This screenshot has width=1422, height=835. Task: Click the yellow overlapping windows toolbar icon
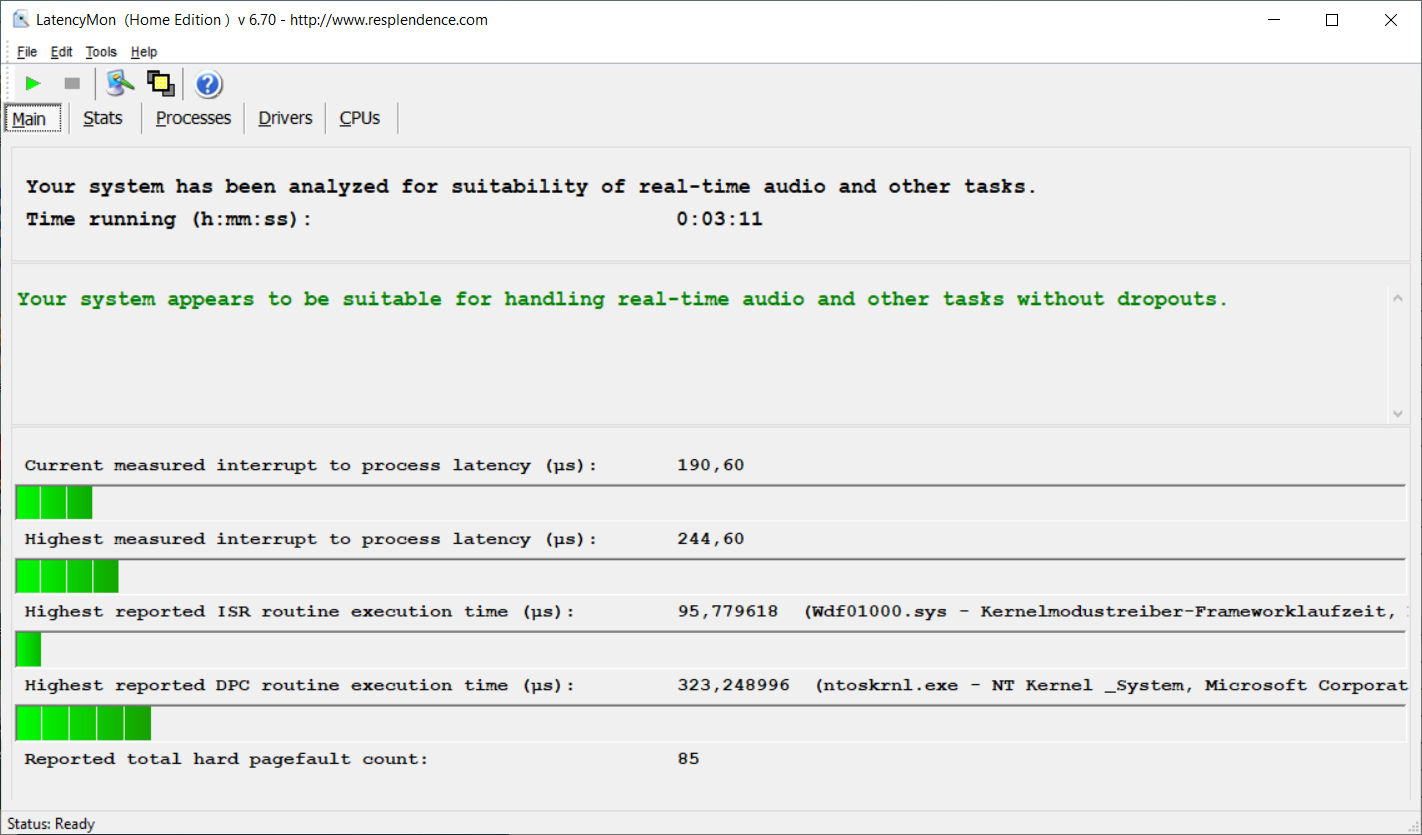click(161, 84)
